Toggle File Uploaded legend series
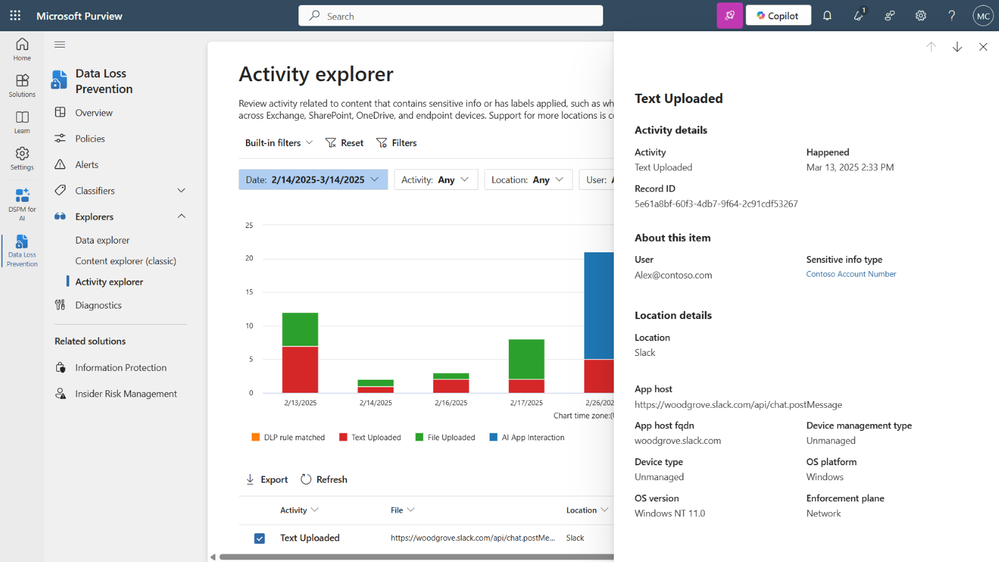Screen dimensions: 999x562 (445, 437)
